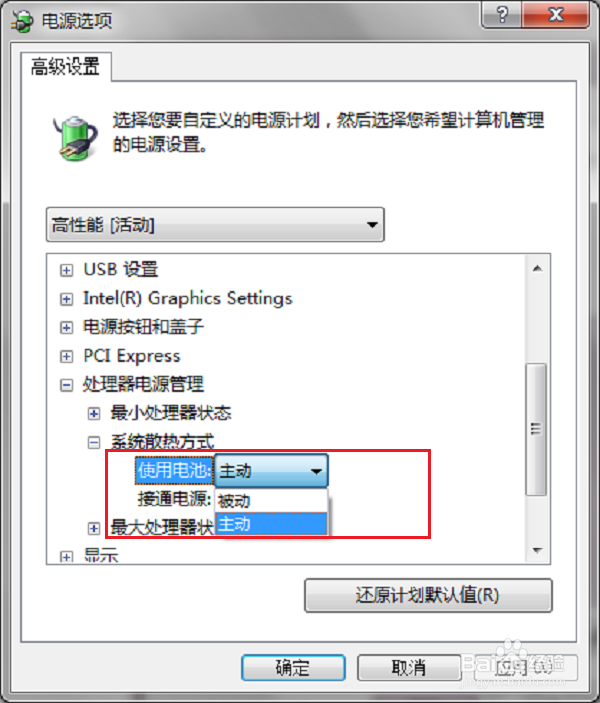Select 被动 from the dropdown list

pos(271,501)
